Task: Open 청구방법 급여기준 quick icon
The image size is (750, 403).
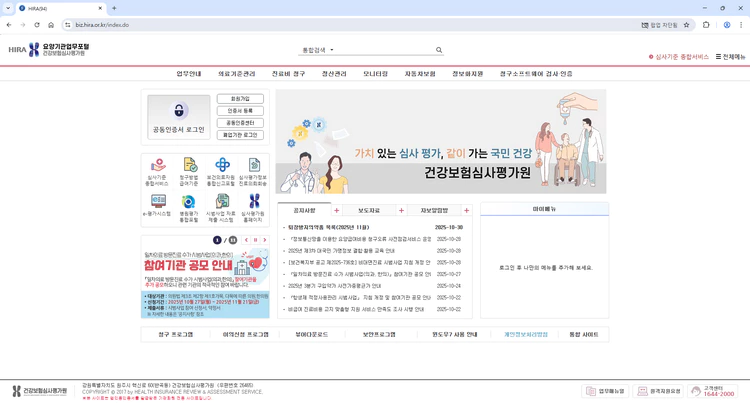Action: click(189, 172)
